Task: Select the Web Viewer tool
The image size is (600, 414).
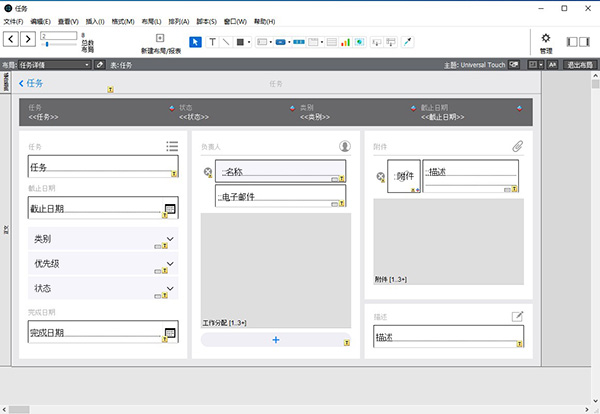Action: point(359,42)
